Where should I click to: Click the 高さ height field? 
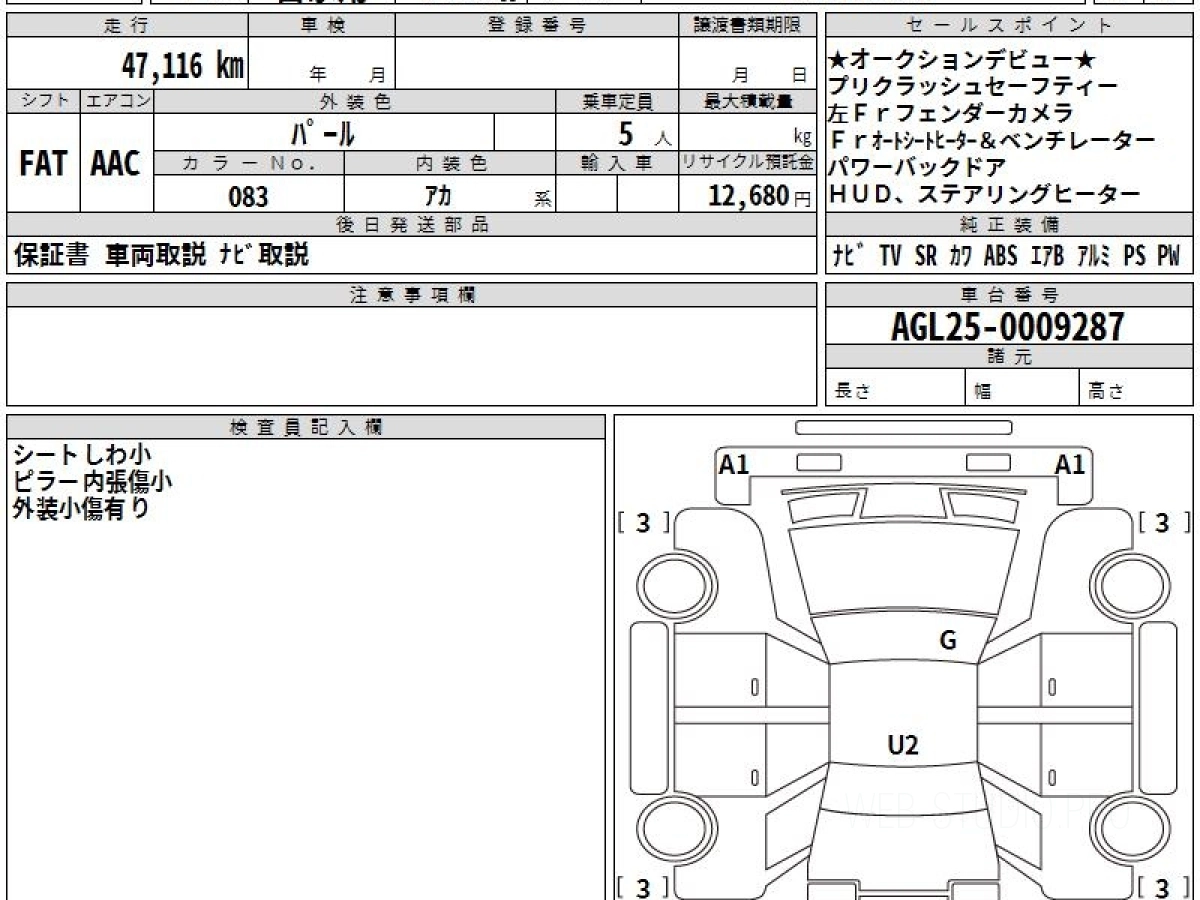pyautogui.click(x=1136, y=389)
